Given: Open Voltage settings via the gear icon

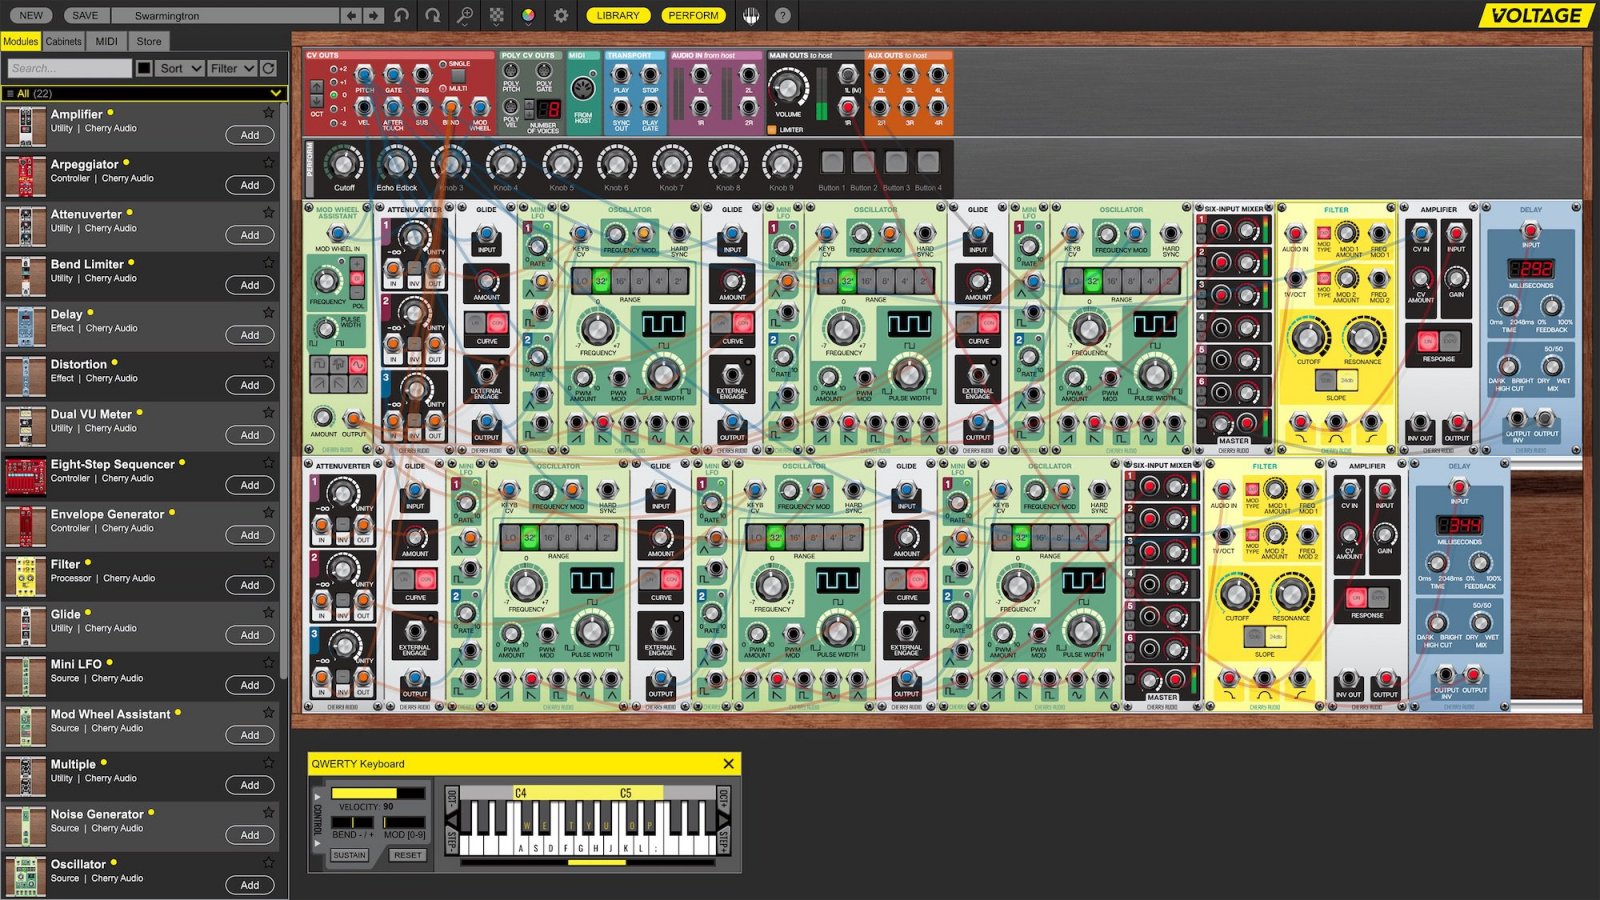Looking at the screenshot, I should [x=560, y=16].
